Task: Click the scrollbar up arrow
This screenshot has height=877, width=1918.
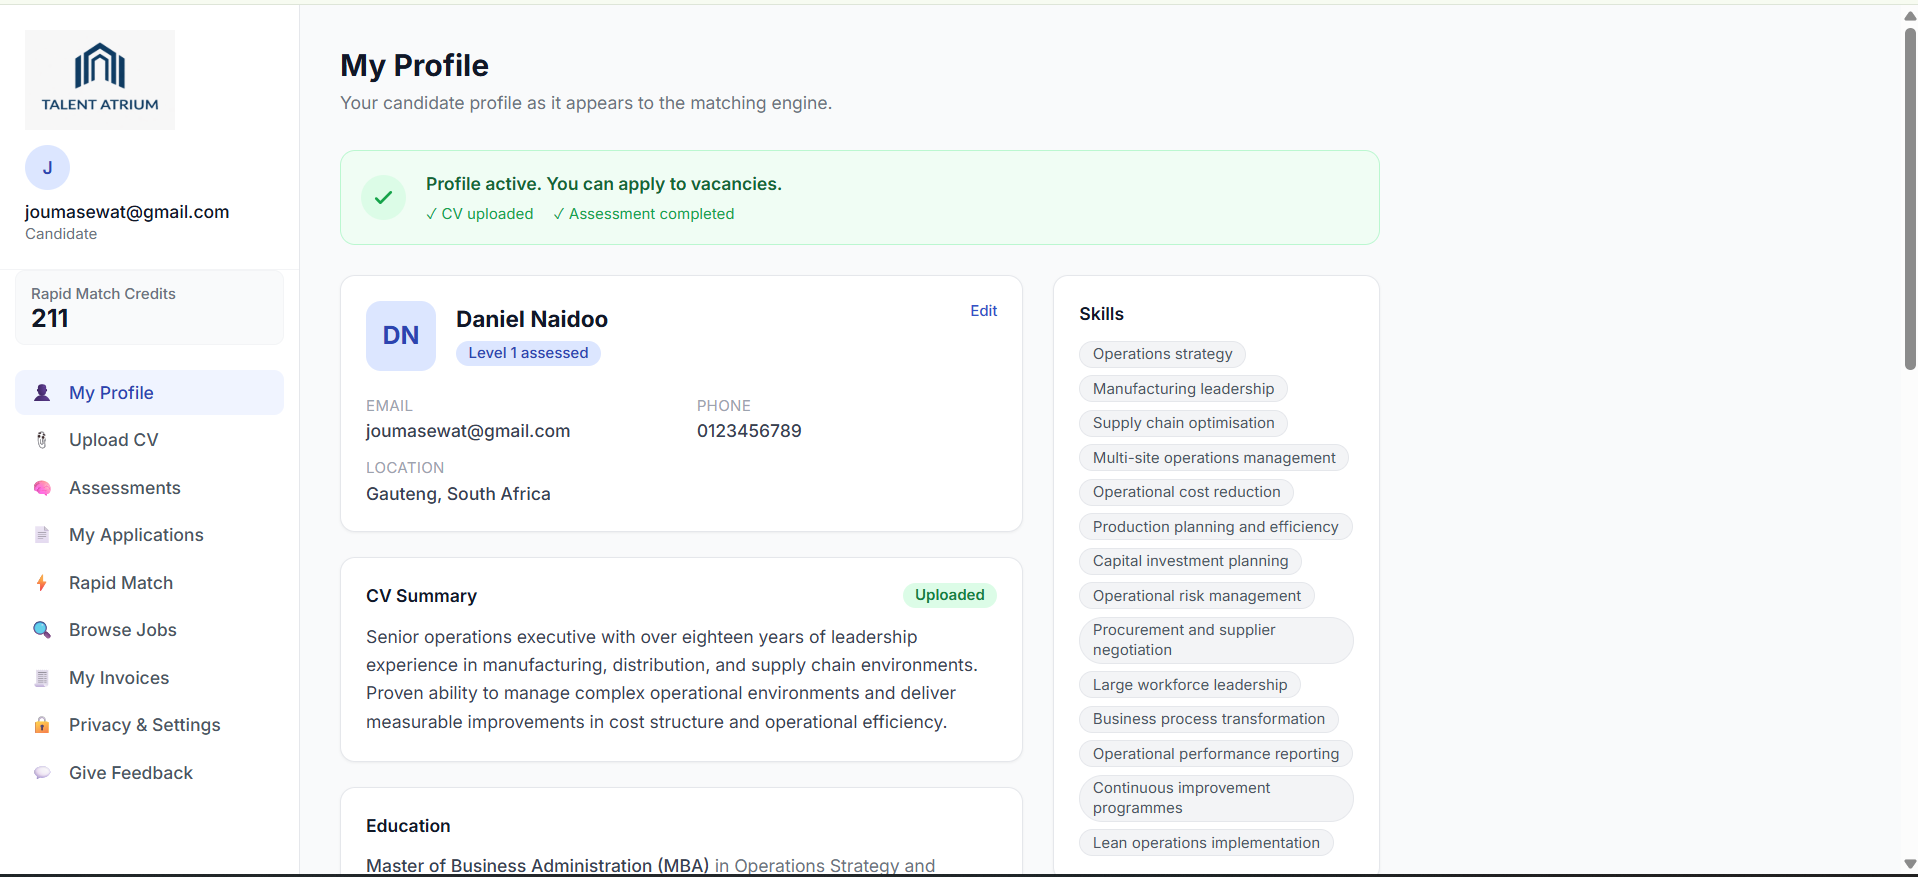Action: (x=1910, y=15)
